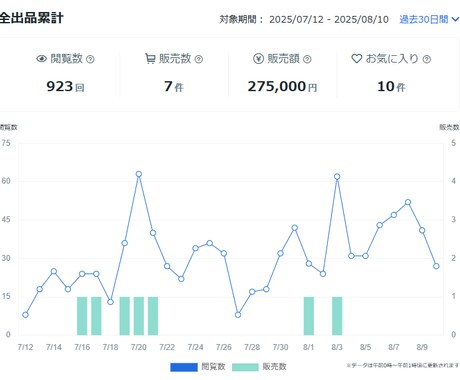Click the eye icon beside 閲覧数

click(42, 59)
